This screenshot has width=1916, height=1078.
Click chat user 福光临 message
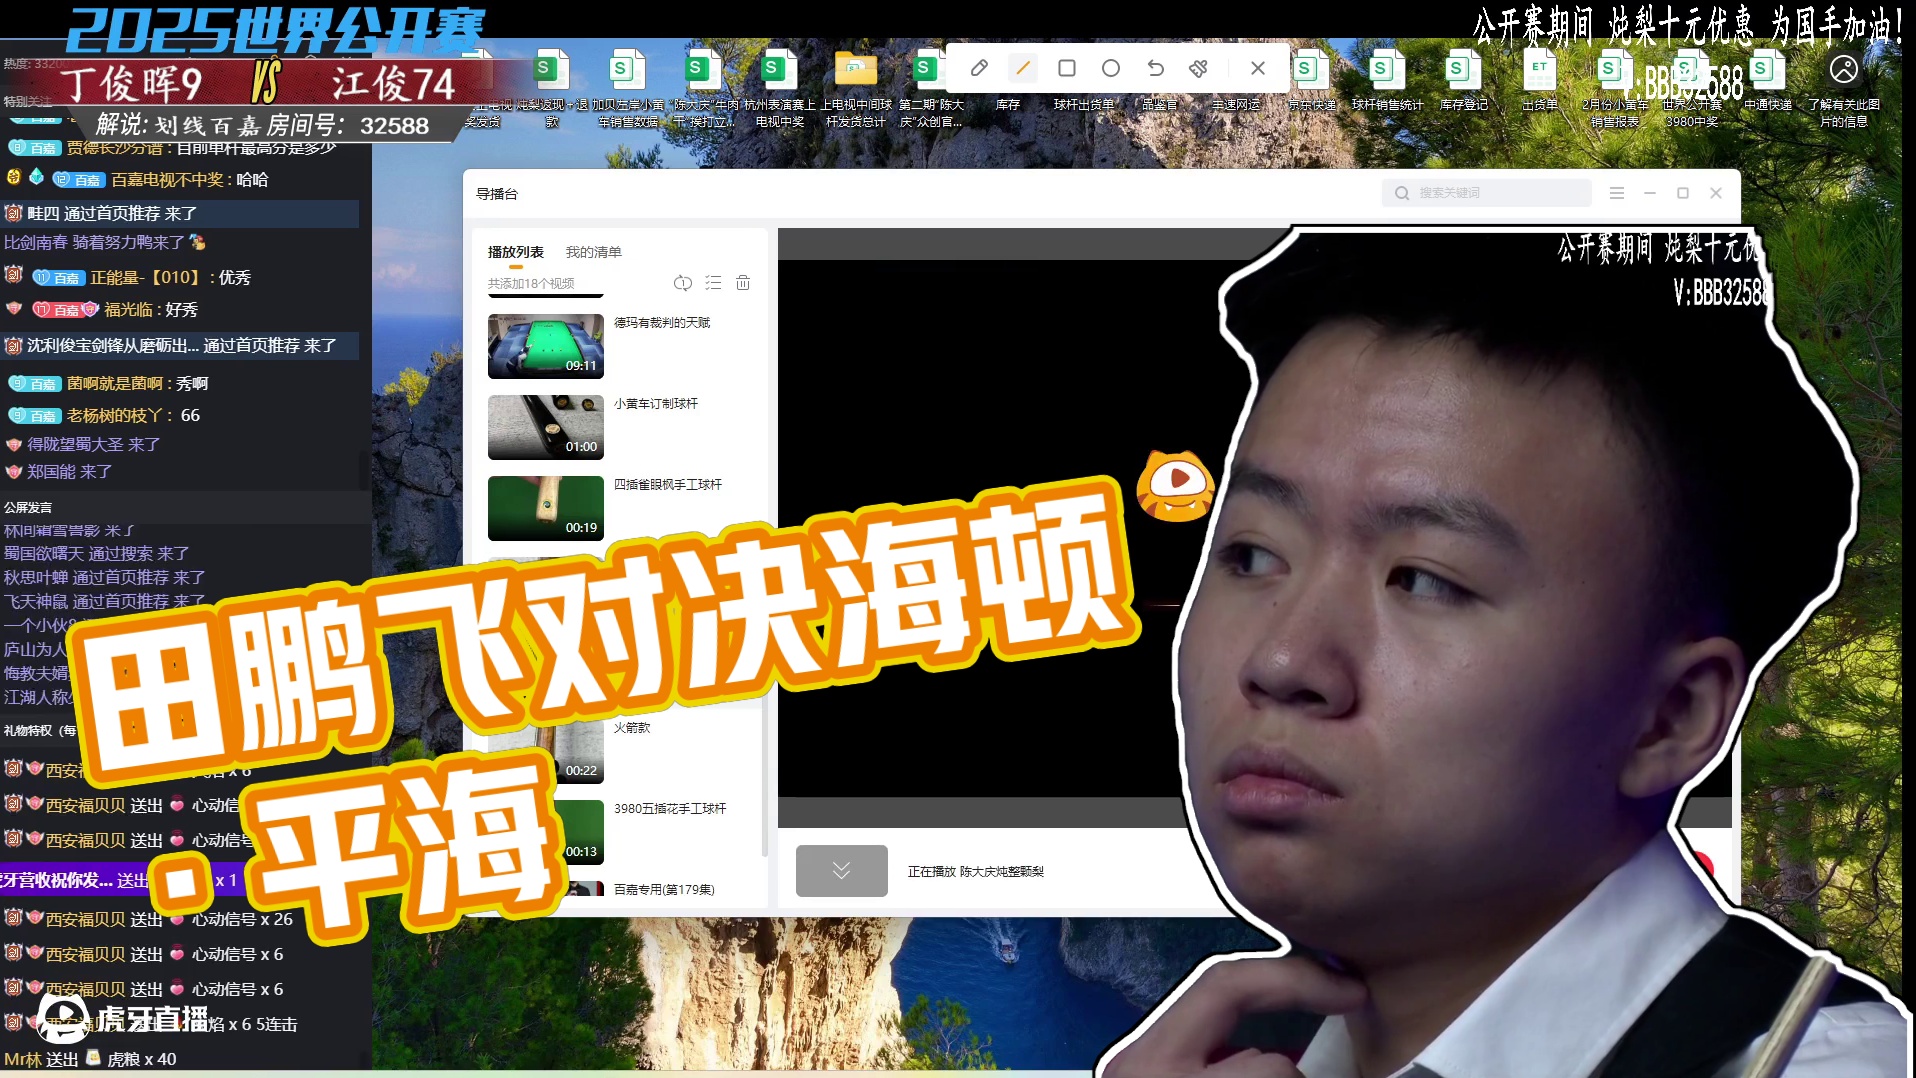click(x=102, y=309)
